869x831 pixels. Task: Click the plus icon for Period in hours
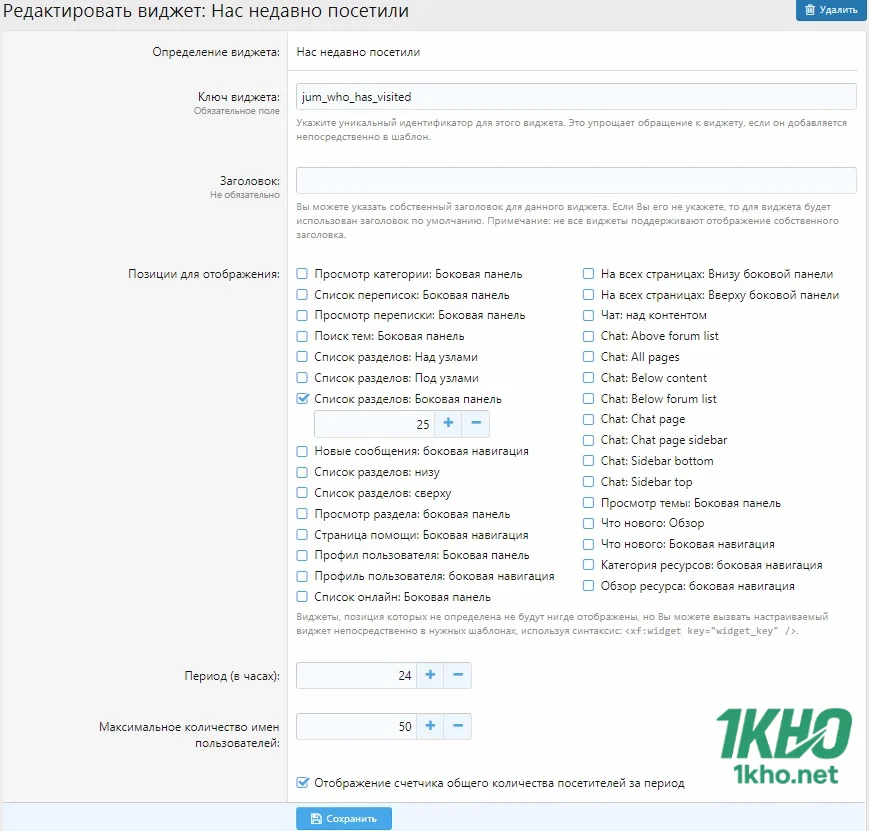pos(430,675)
